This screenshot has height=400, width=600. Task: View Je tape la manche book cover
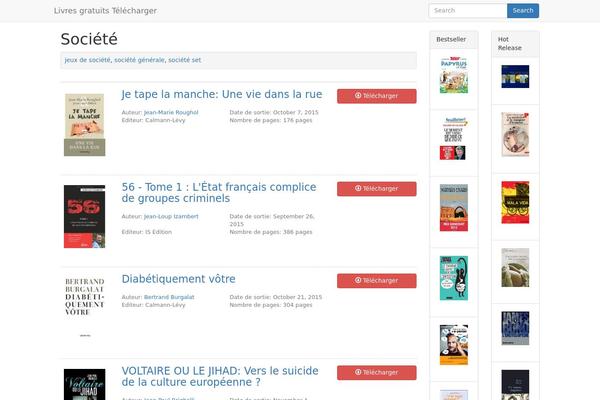tap(85, 125)
